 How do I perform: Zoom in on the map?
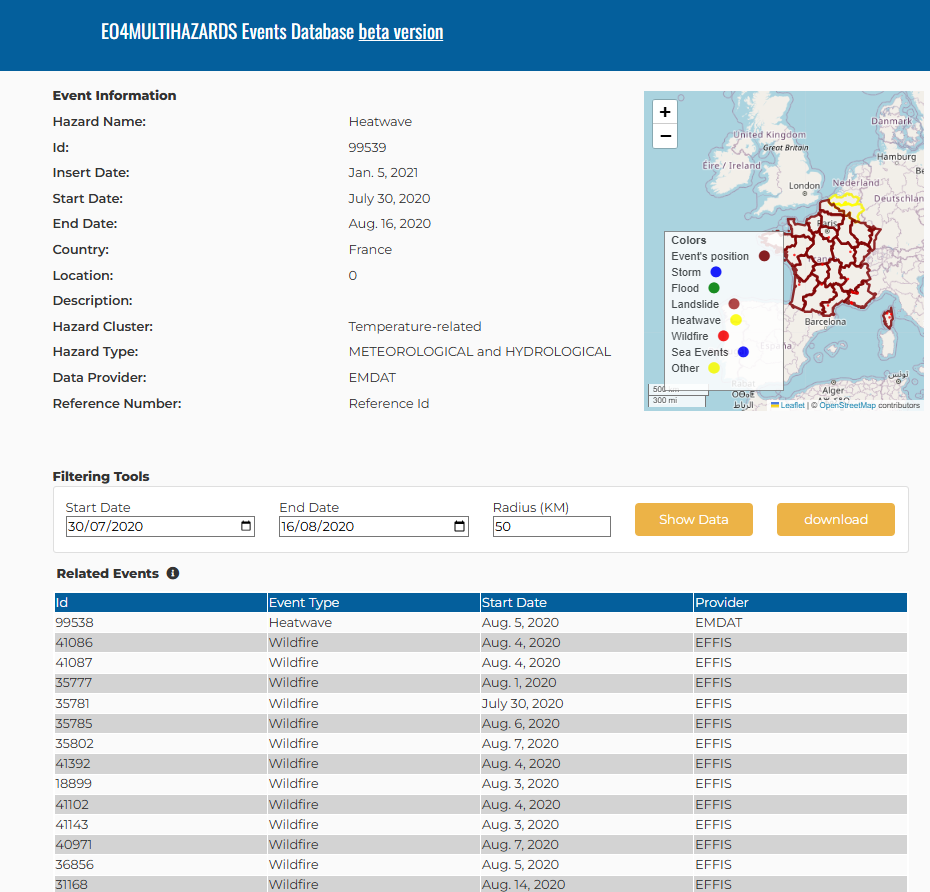click(x=665, y=112)
